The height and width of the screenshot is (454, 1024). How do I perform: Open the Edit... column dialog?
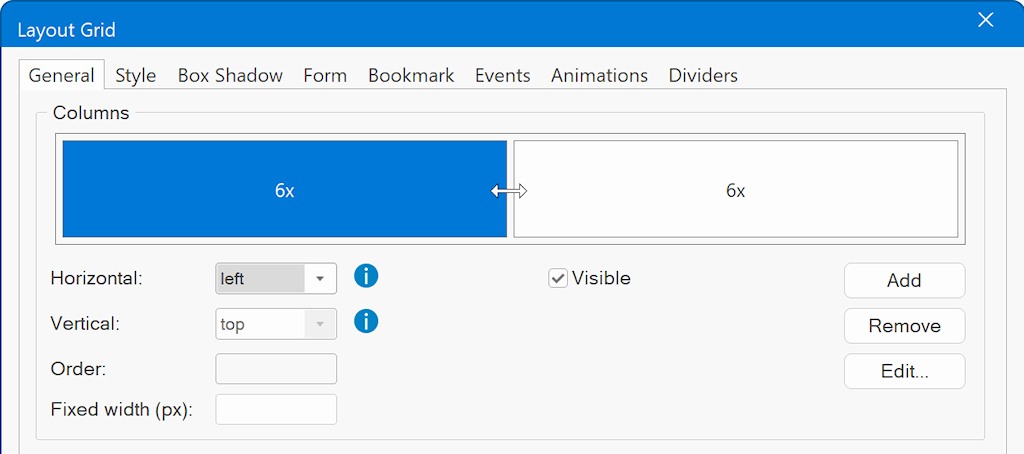904,371
